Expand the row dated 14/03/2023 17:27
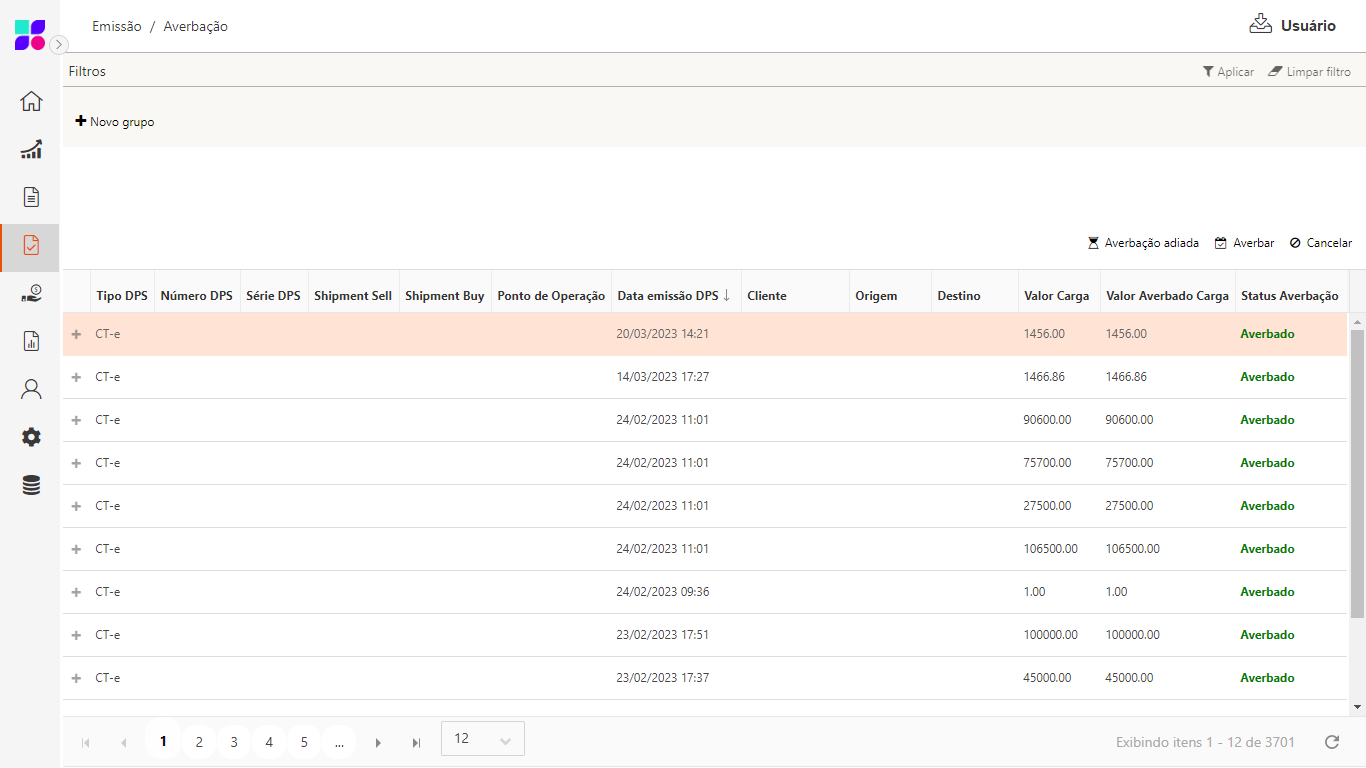The height and width of the screenshot is (768, 1366). pyautogui.click(x=76, y=377)
